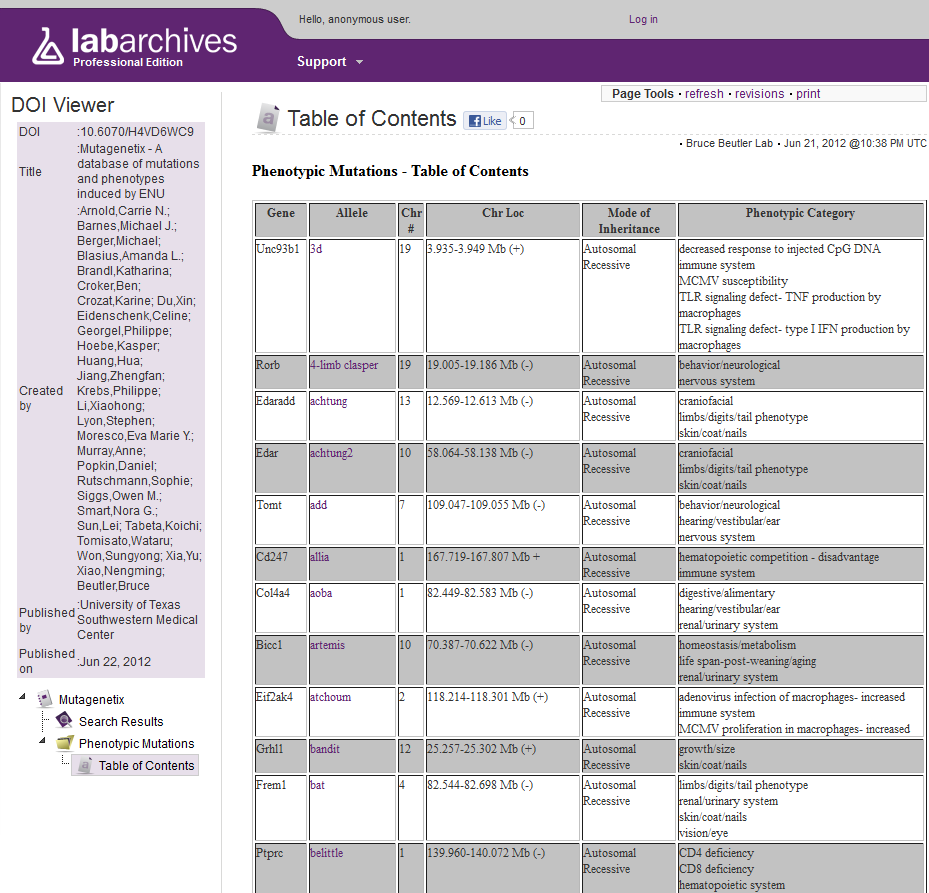
Task: Click the Like count bubble
Action: (x=523, y=121)
